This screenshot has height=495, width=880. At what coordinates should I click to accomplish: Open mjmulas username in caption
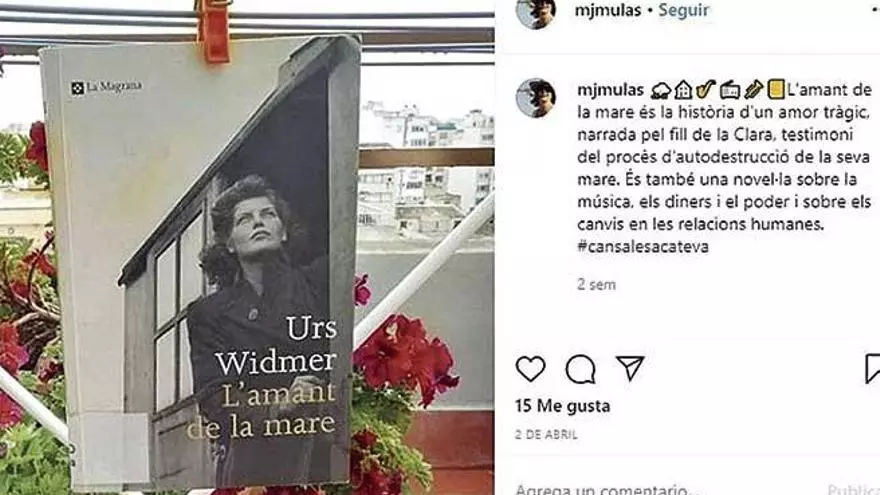point(611,90)
